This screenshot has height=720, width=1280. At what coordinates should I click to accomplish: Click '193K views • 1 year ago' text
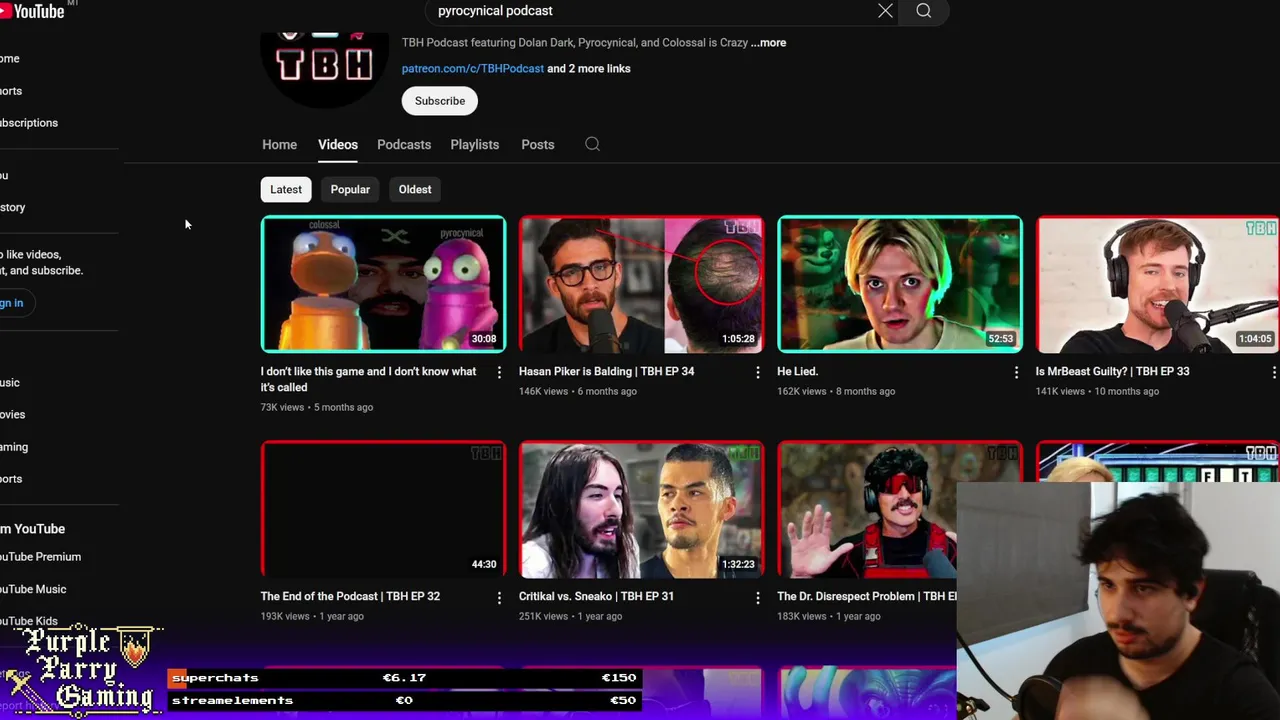pos(312,617)
